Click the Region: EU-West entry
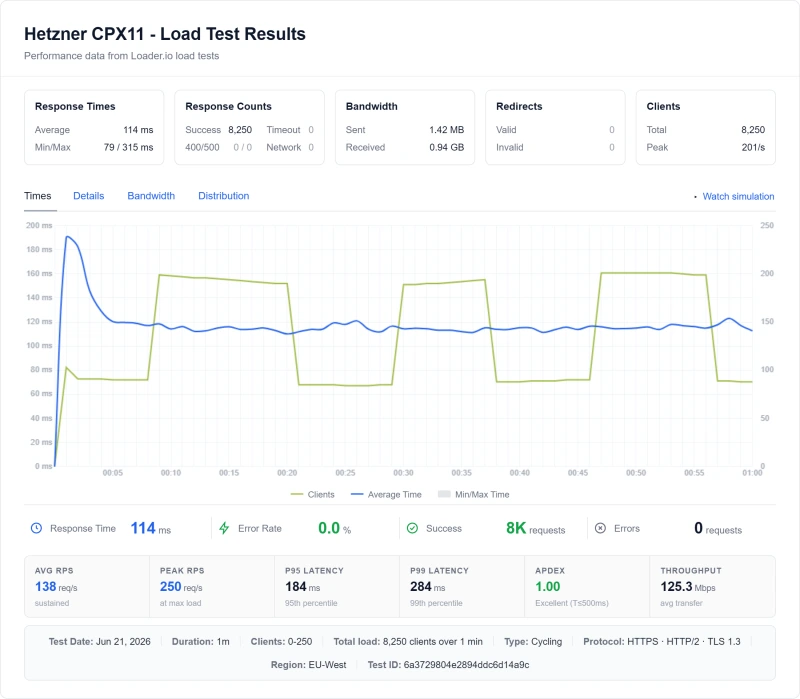 point(308,665)
